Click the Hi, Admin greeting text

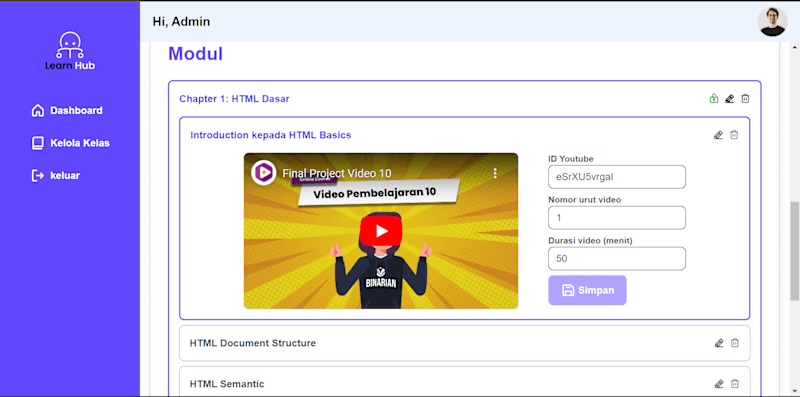coord(181,21)
